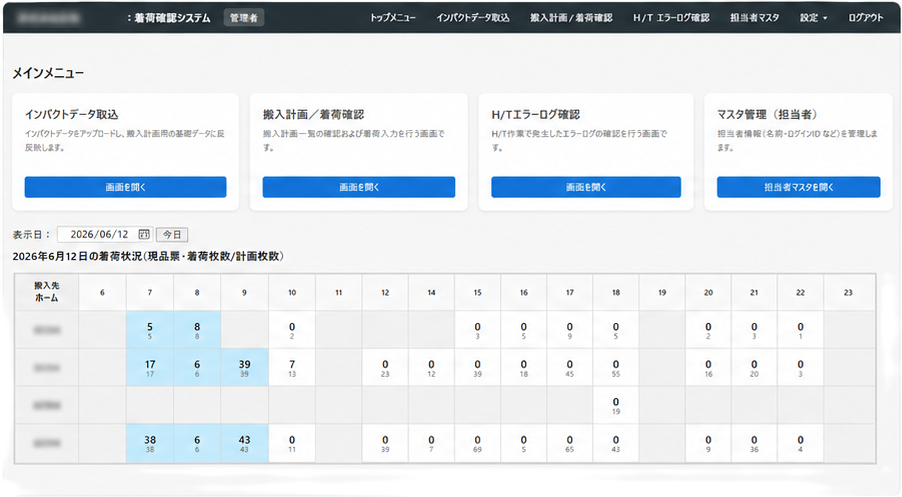Viewport: 902px width, 497px height.
Task: Click hour 8 cell showing 8 of 8
Action: [197, 330]
